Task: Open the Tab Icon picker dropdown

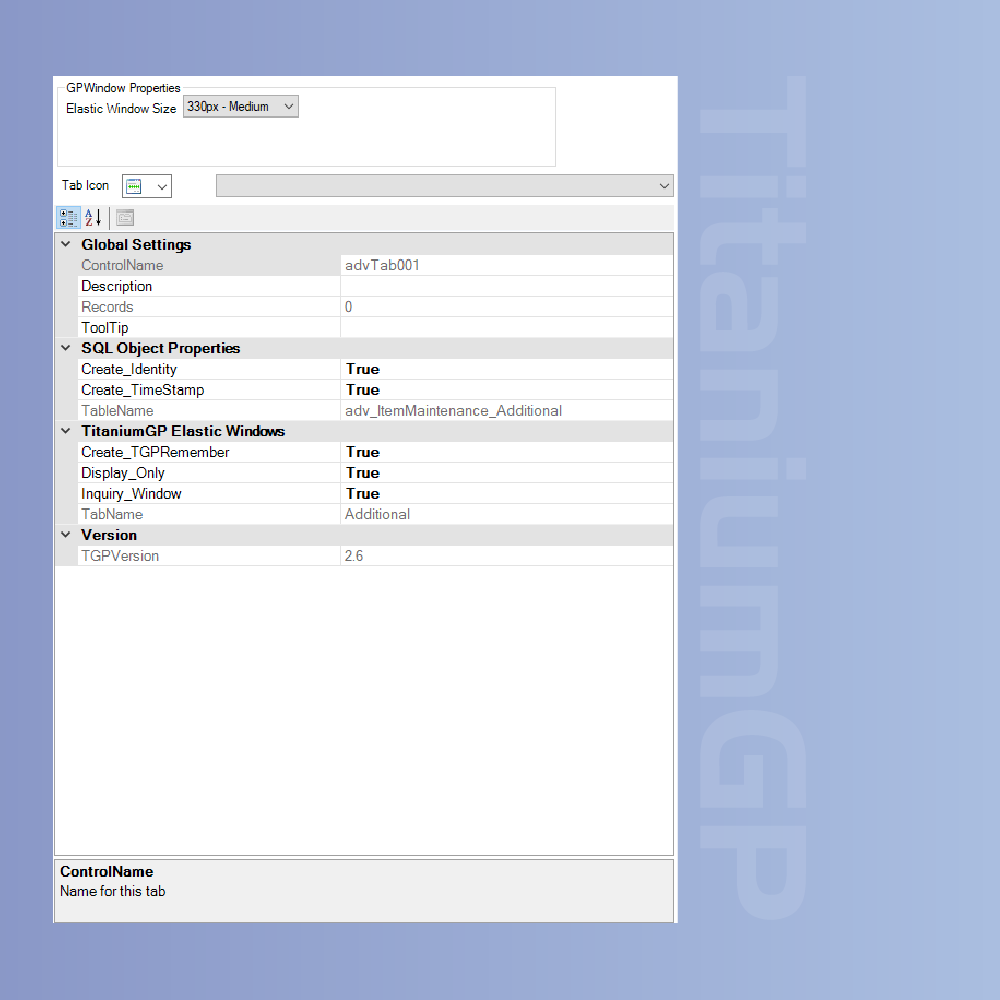Action: 147,186
